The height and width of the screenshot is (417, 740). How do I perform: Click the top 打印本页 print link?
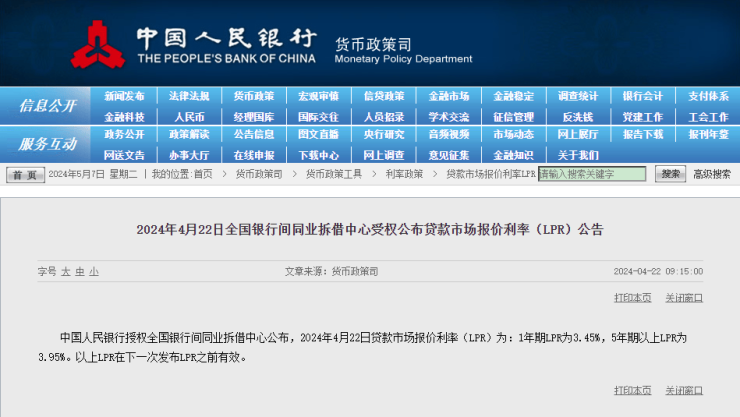632,297
